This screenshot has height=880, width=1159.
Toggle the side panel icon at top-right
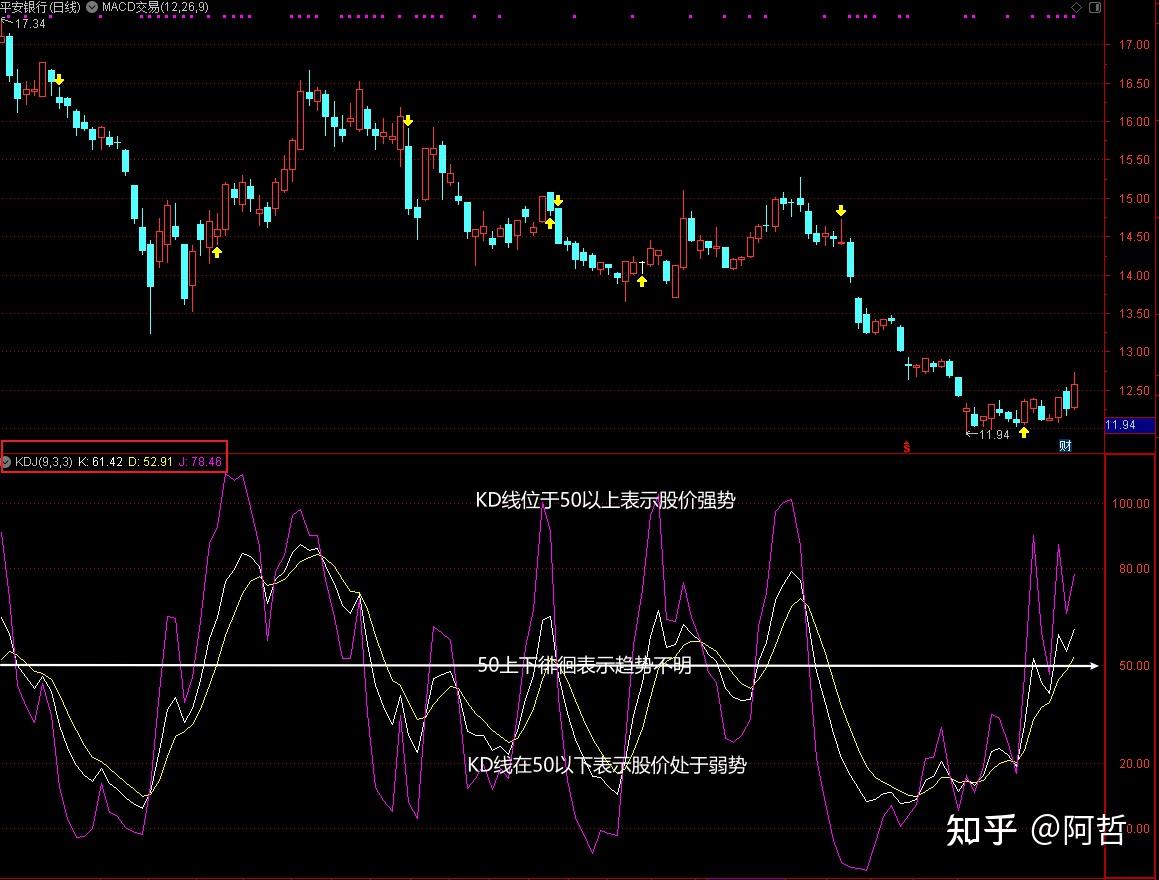1095,7
